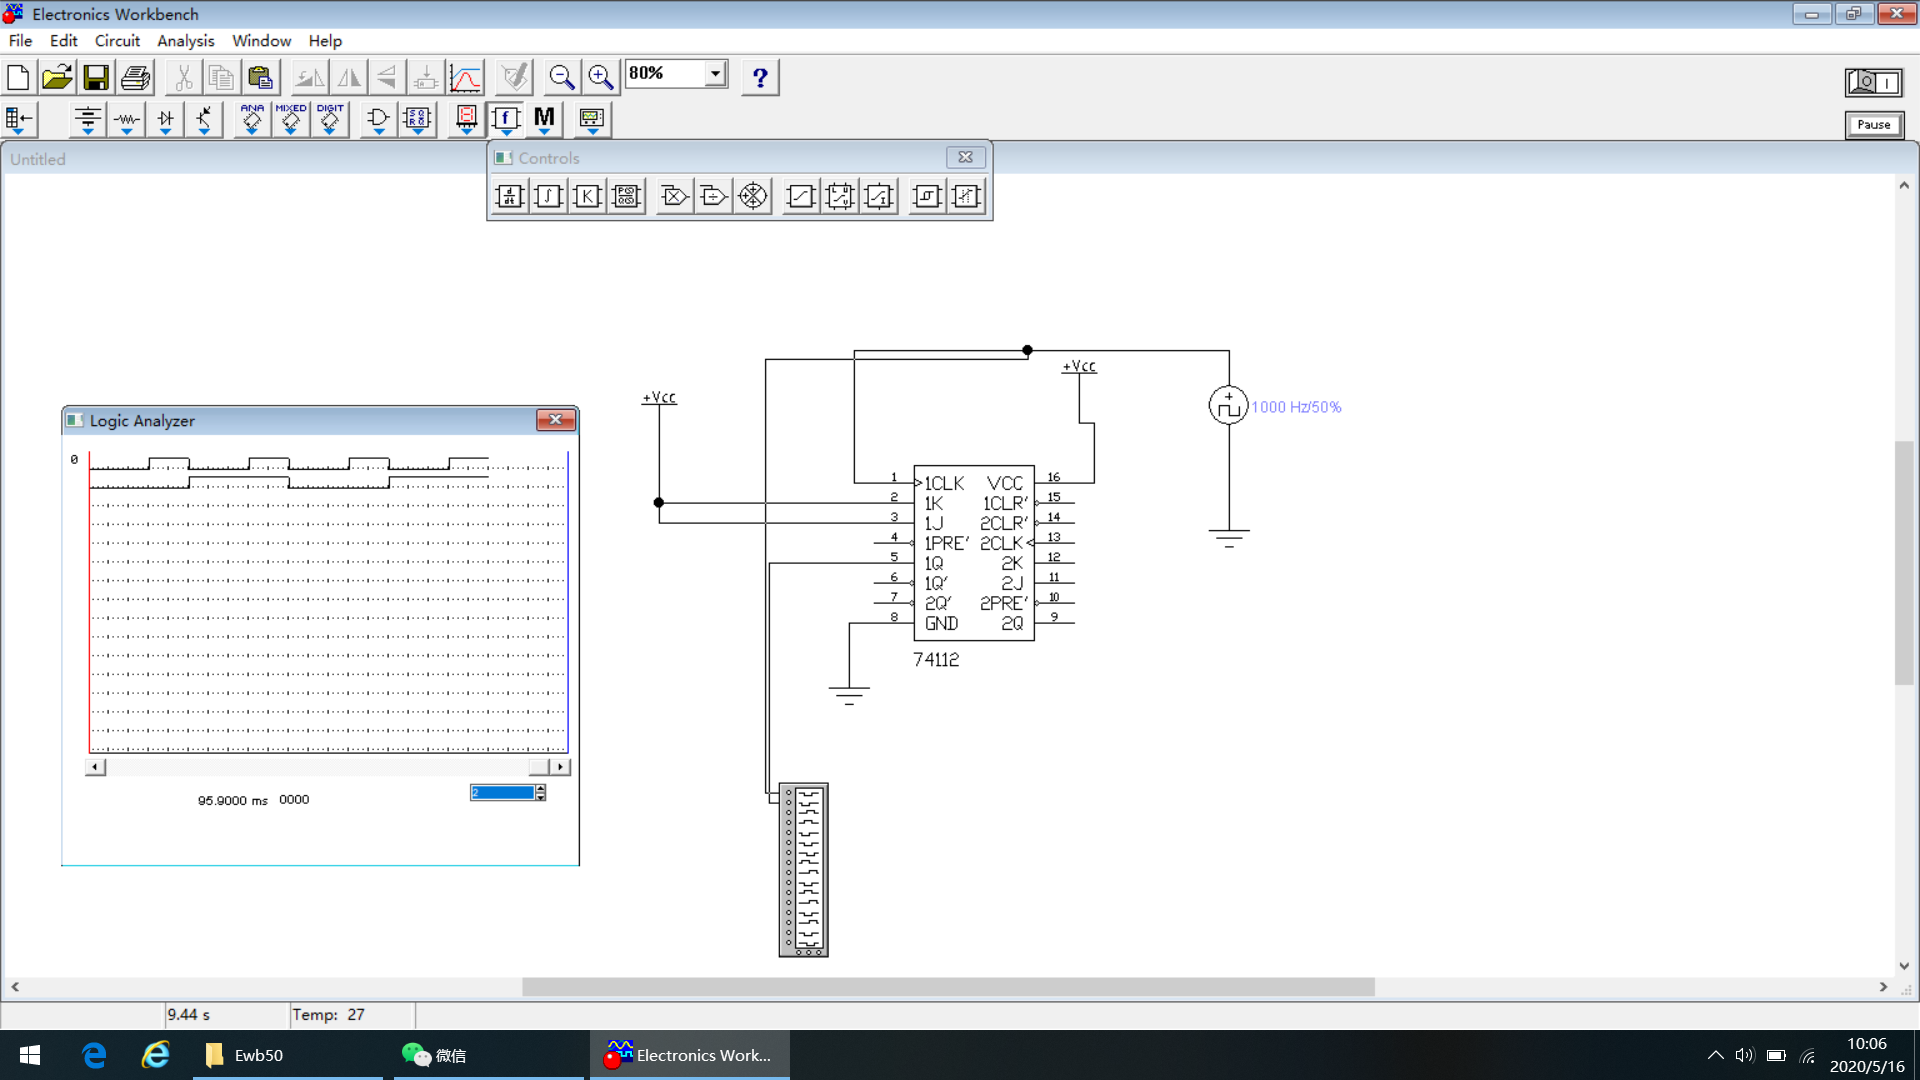
Task: Open Ewb50 folder in the taskbar
Action: click(245, 1055)
